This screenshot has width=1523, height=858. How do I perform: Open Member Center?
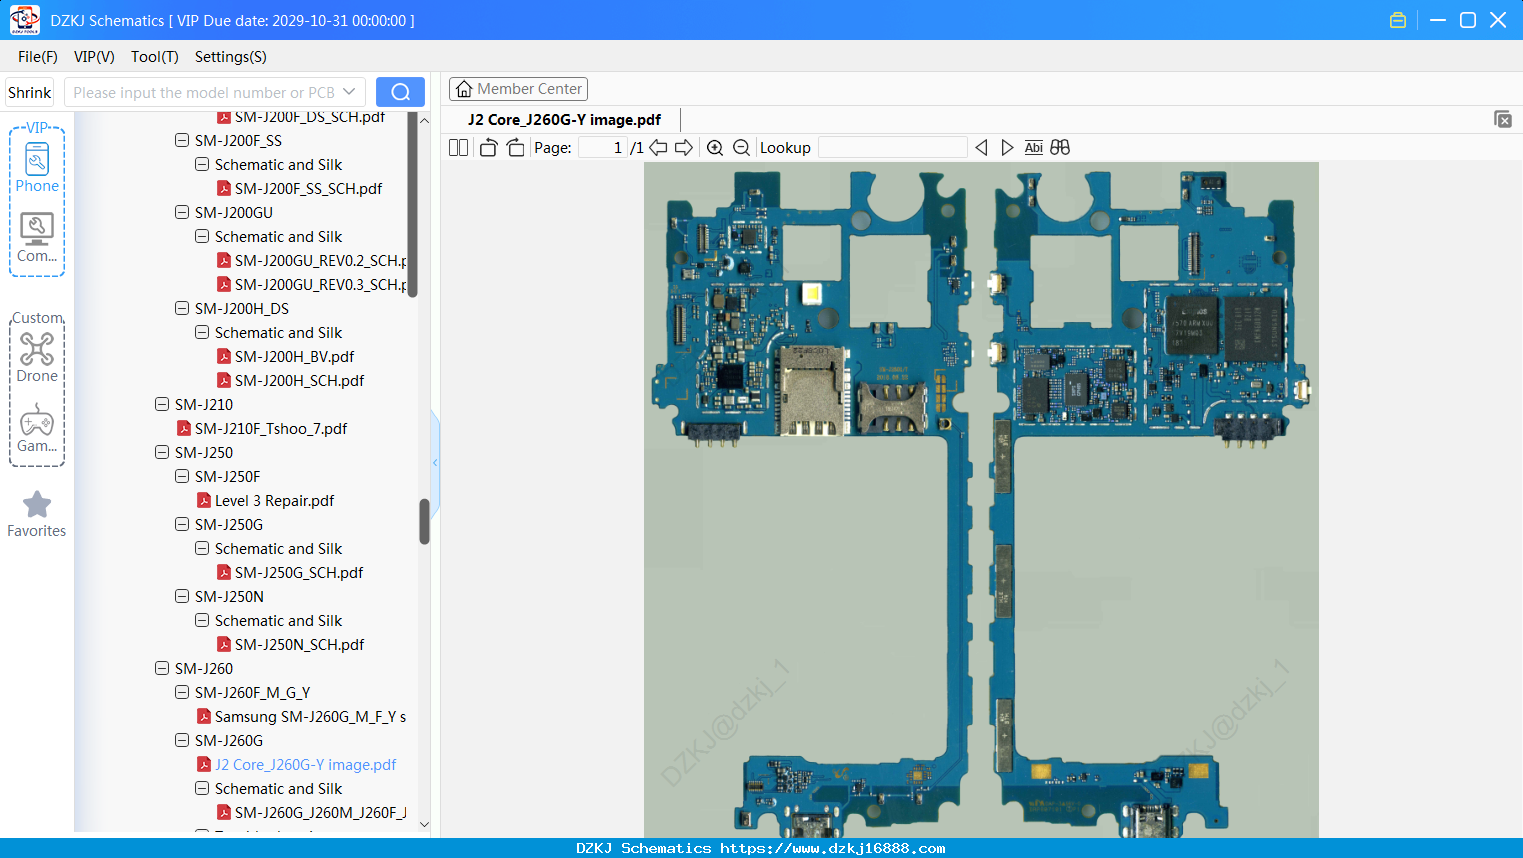[518, 89]
